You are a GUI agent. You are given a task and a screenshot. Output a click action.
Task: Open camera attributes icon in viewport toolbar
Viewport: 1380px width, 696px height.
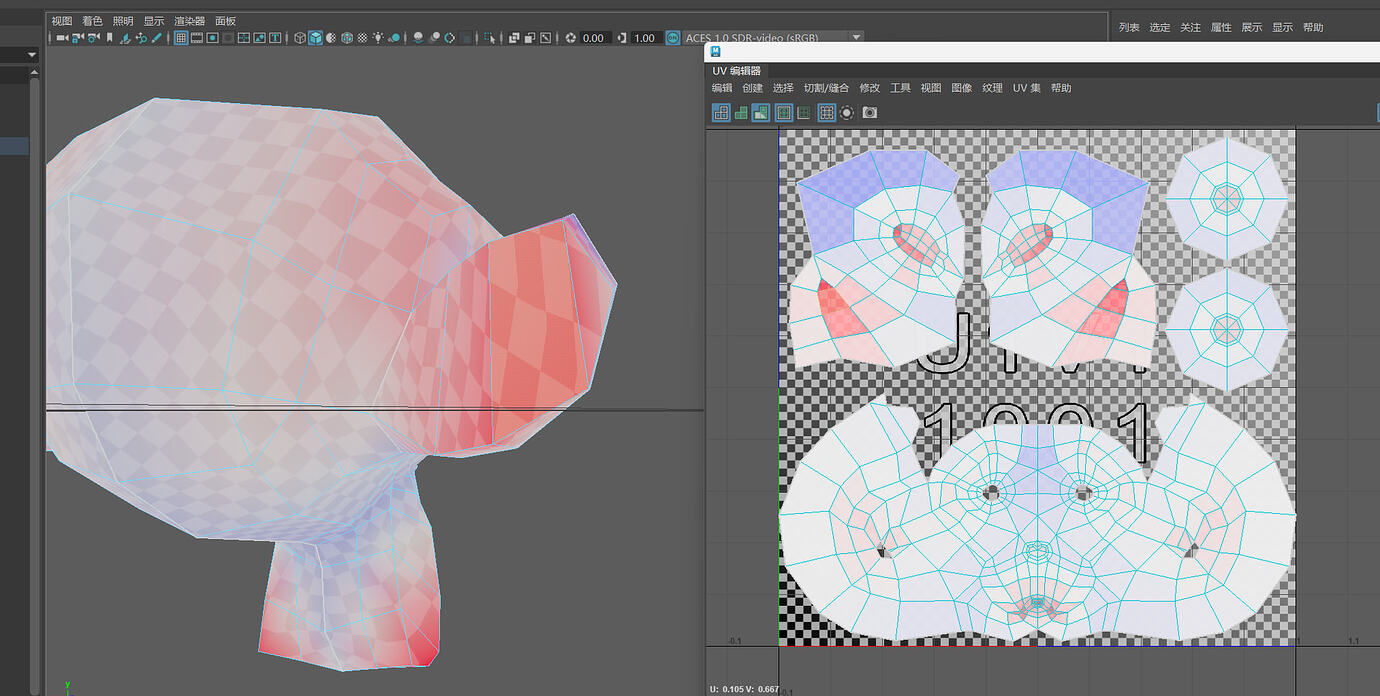pos(93,38)
